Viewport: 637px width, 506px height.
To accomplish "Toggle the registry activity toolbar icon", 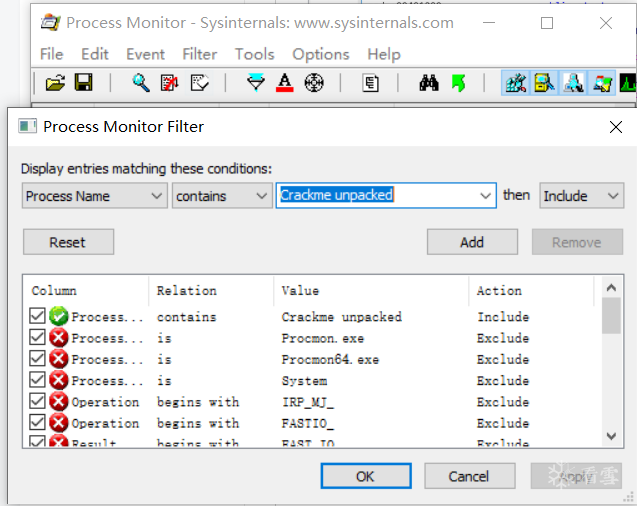I will pos(516,83).
